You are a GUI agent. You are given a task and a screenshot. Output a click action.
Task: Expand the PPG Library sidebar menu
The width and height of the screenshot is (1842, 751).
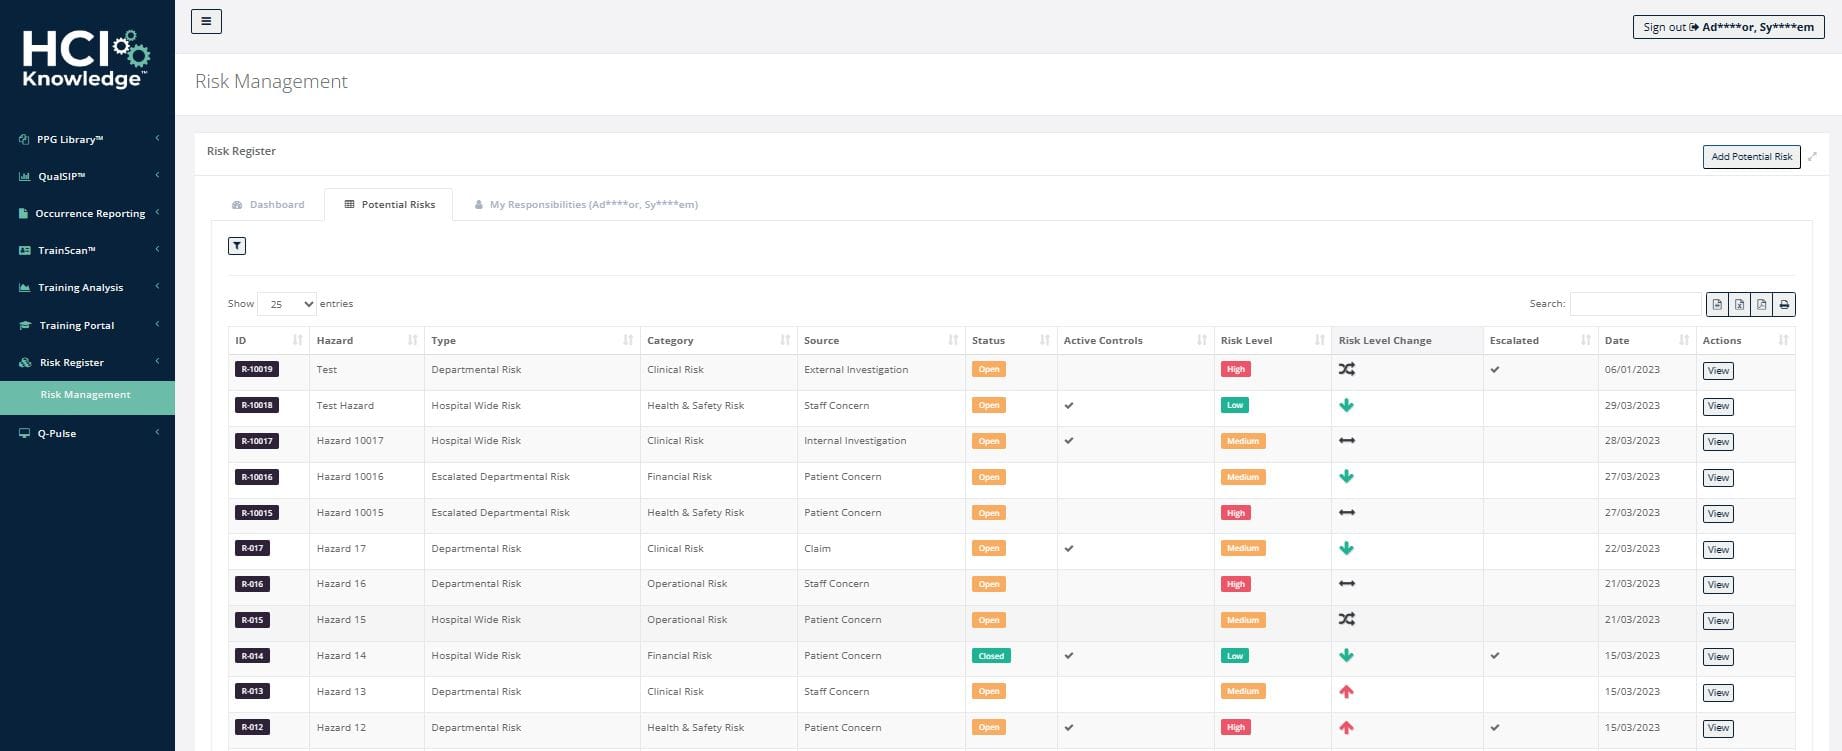tap(88, 140)
